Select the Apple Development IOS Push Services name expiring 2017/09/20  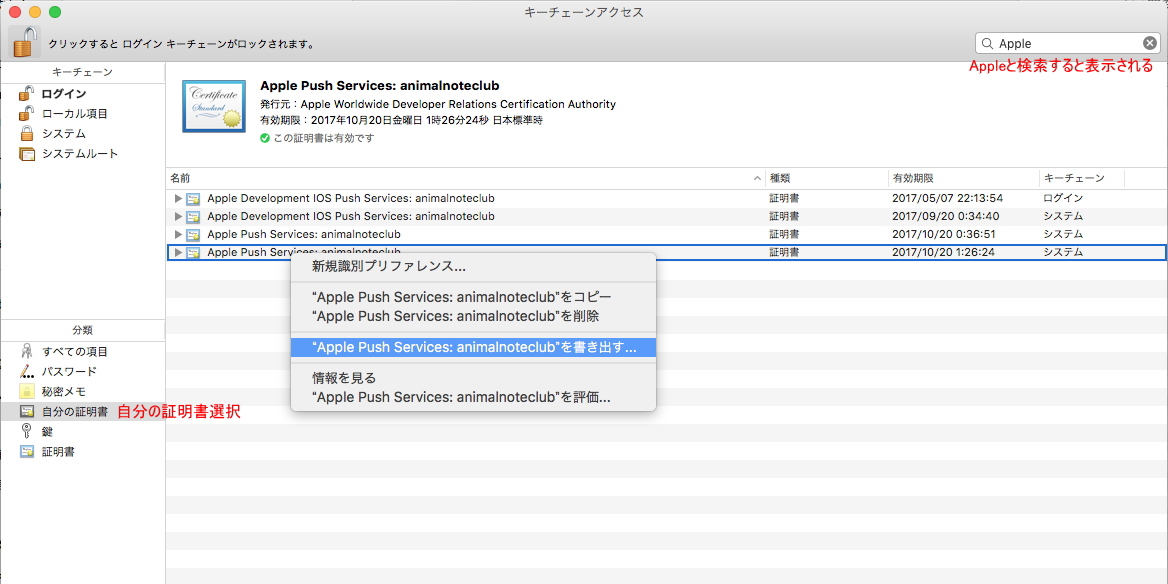coord(351,217)
